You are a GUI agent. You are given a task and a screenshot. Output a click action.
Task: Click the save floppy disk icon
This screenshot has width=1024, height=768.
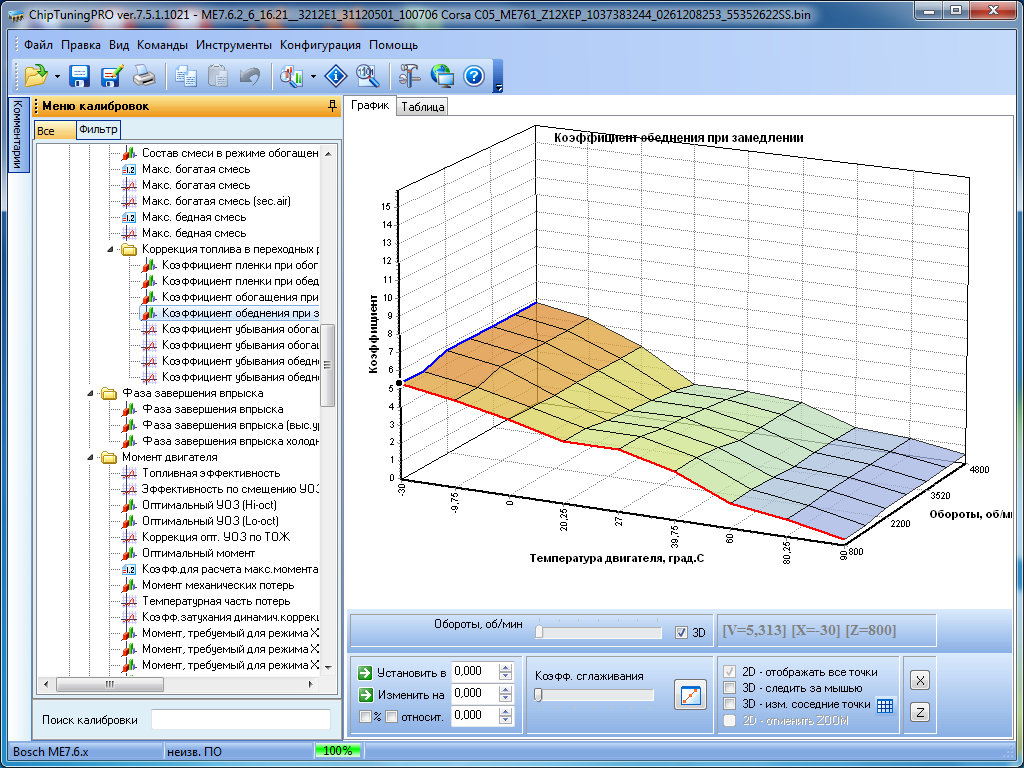click(x=80, y=75)
